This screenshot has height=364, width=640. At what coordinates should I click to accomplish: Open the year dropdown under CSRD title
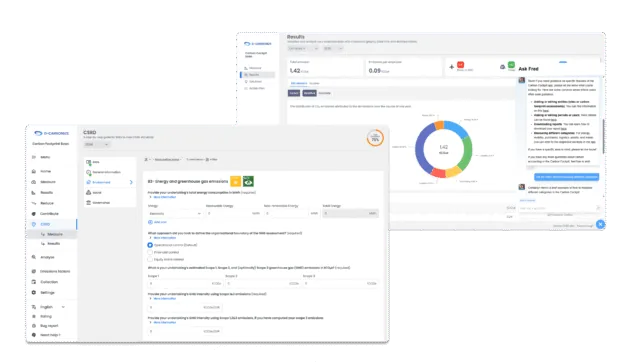(97, 144)
